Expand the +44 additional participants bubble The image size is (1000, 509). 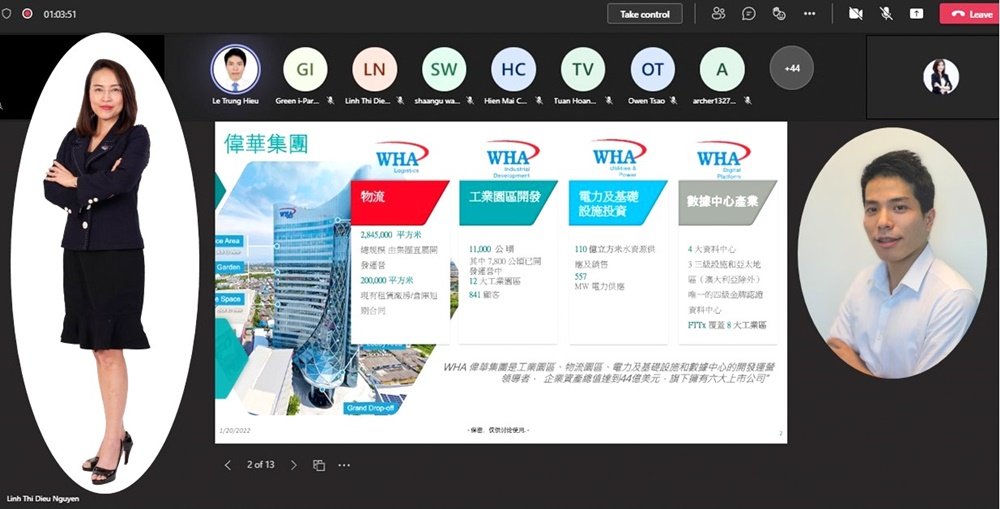point(791,68)
